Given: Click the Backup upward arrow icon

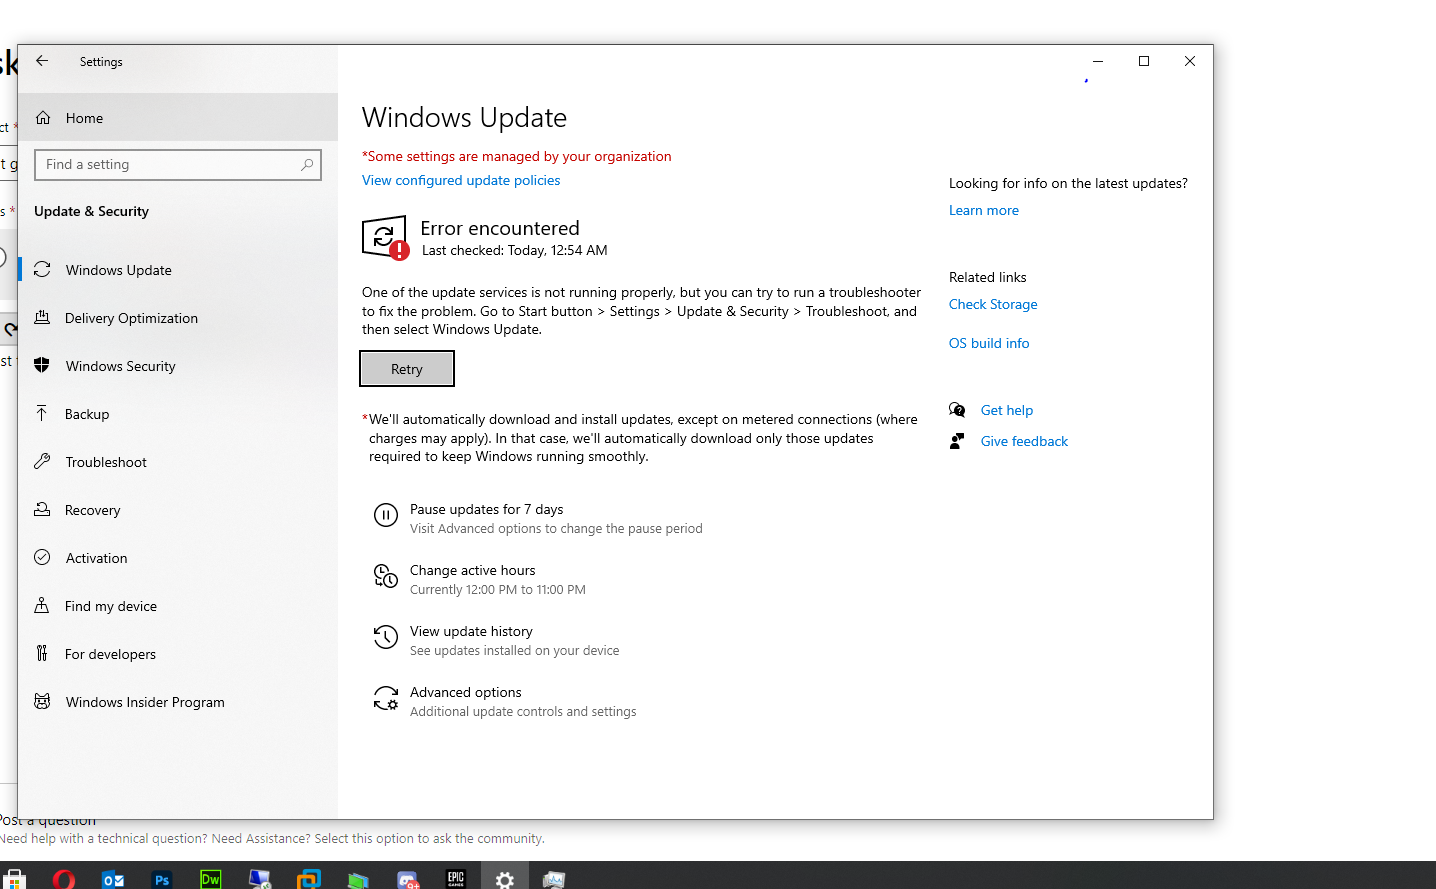Looking at the screenshot, I should [x=42, y=413].
